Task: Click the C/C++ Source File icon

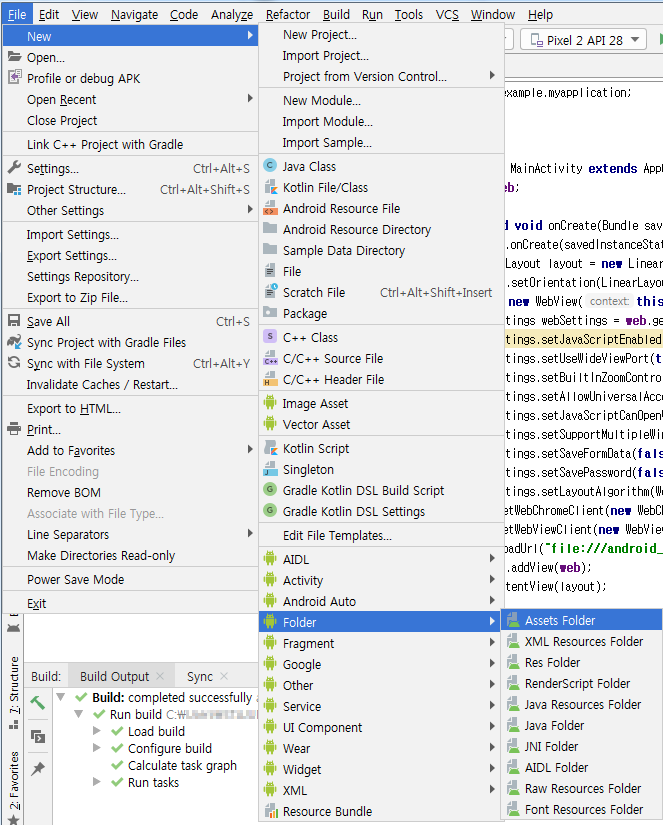Action: click(270, 358)
